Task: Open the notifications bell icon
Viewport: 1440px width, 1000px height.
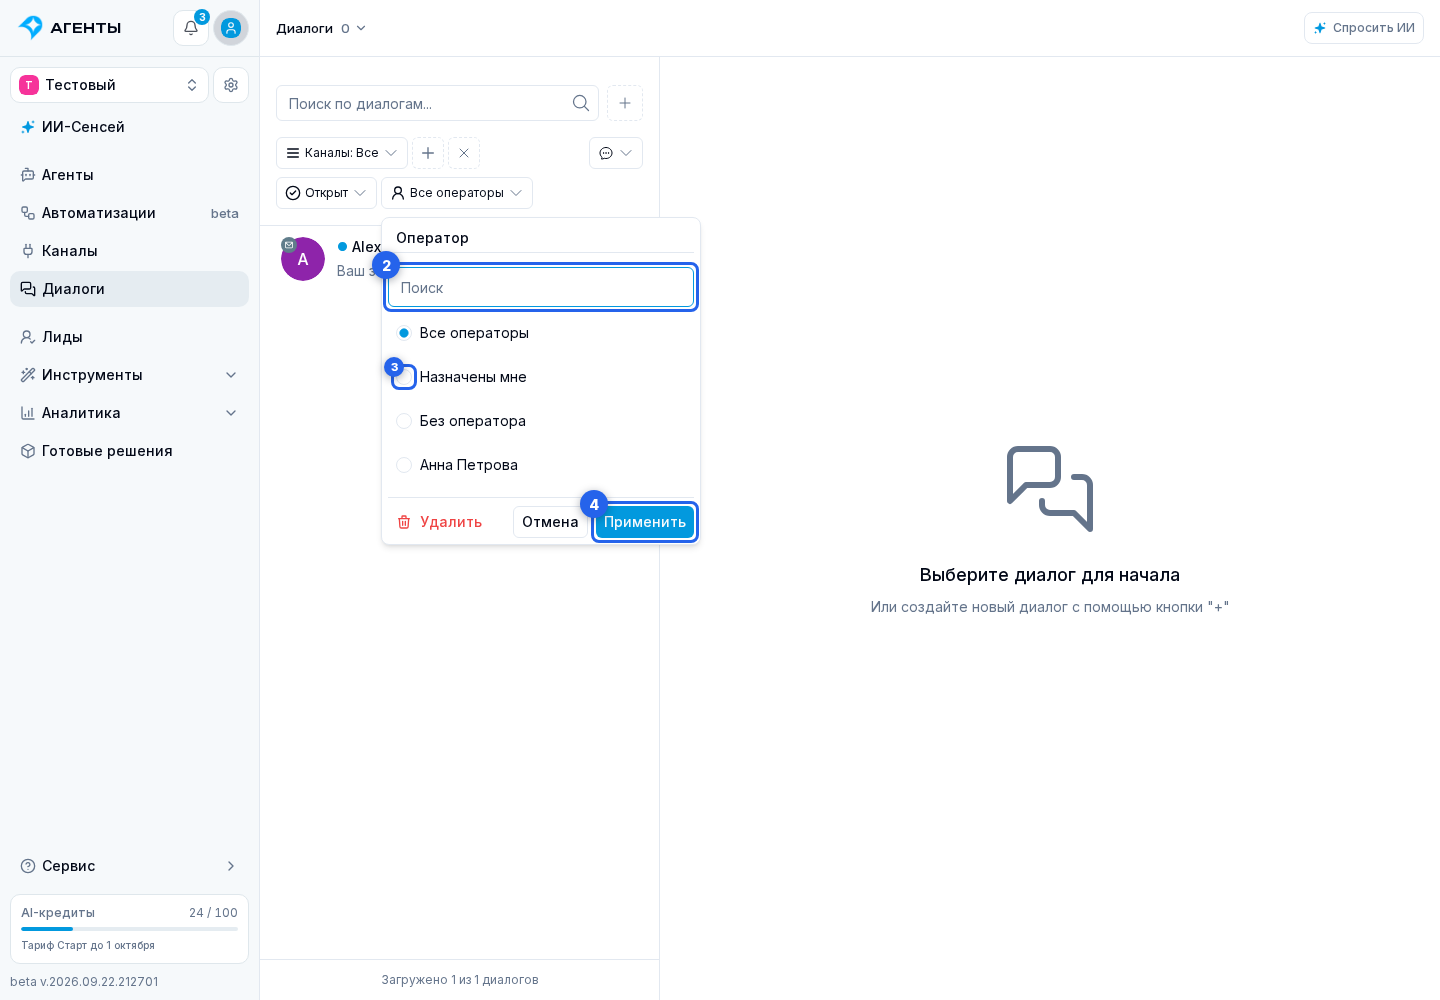Action: click(x=191, y=28)
